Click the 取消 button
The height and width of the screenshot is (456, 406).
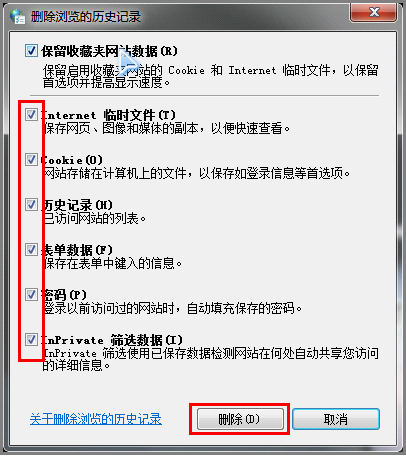click(x=336, y=419)
